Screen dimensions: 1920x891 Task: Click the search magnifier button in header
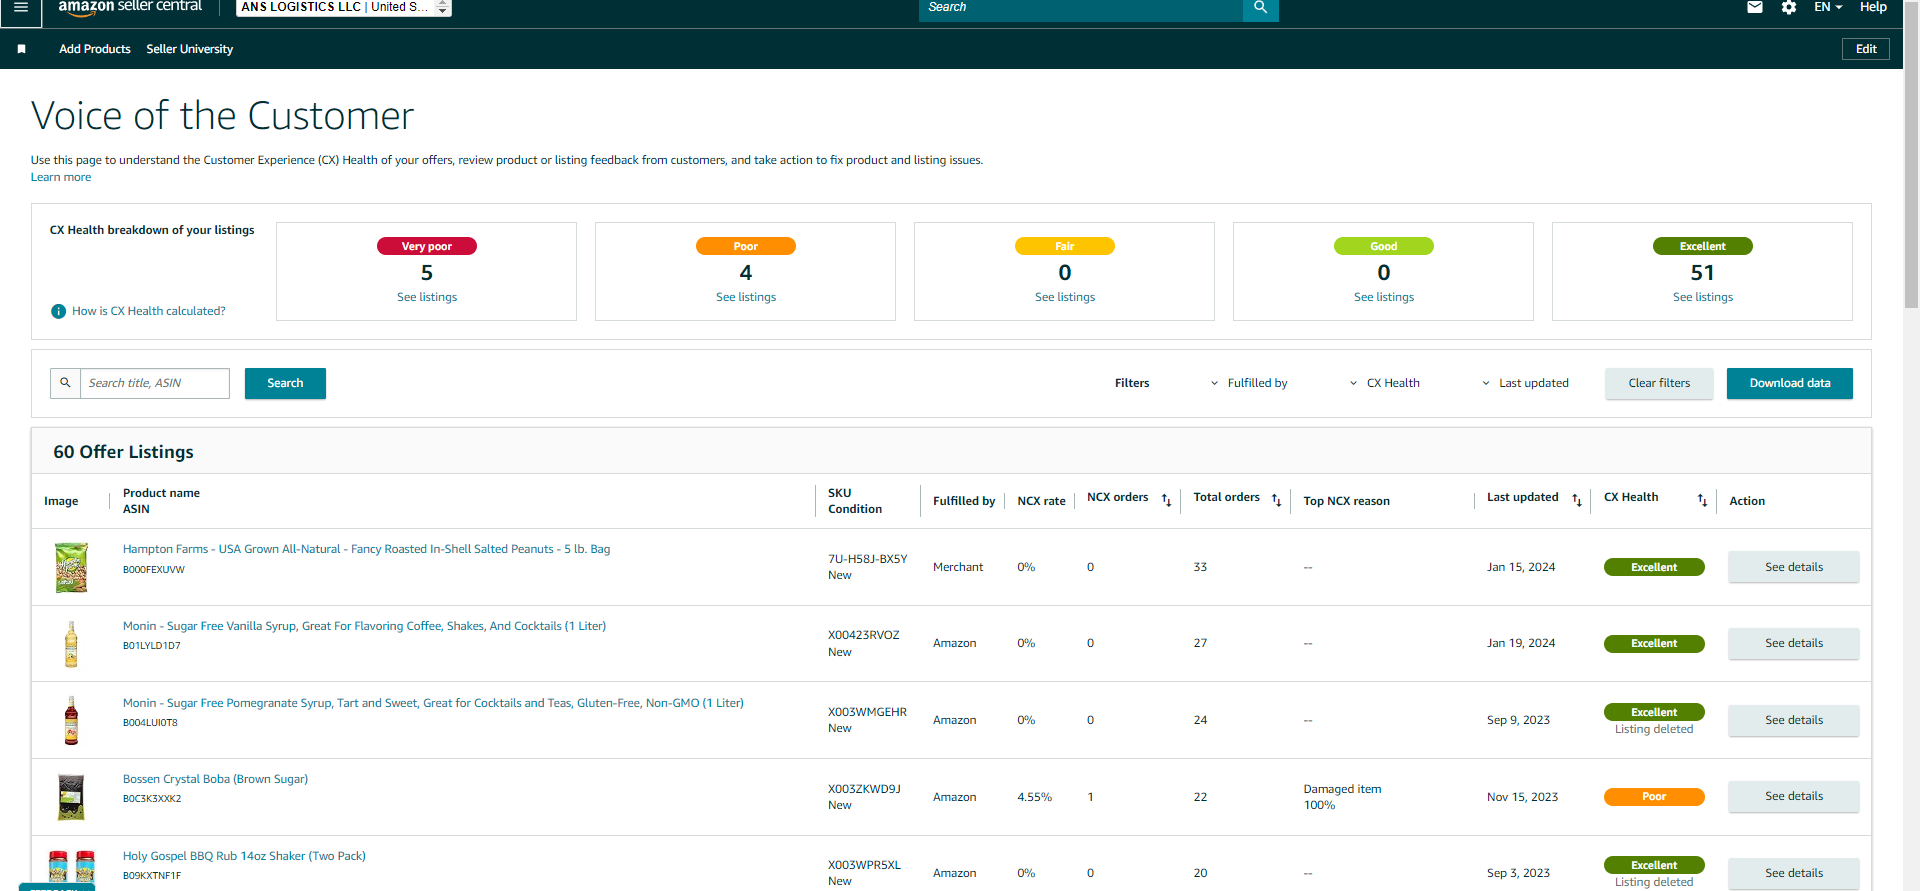click(1260, 8)
